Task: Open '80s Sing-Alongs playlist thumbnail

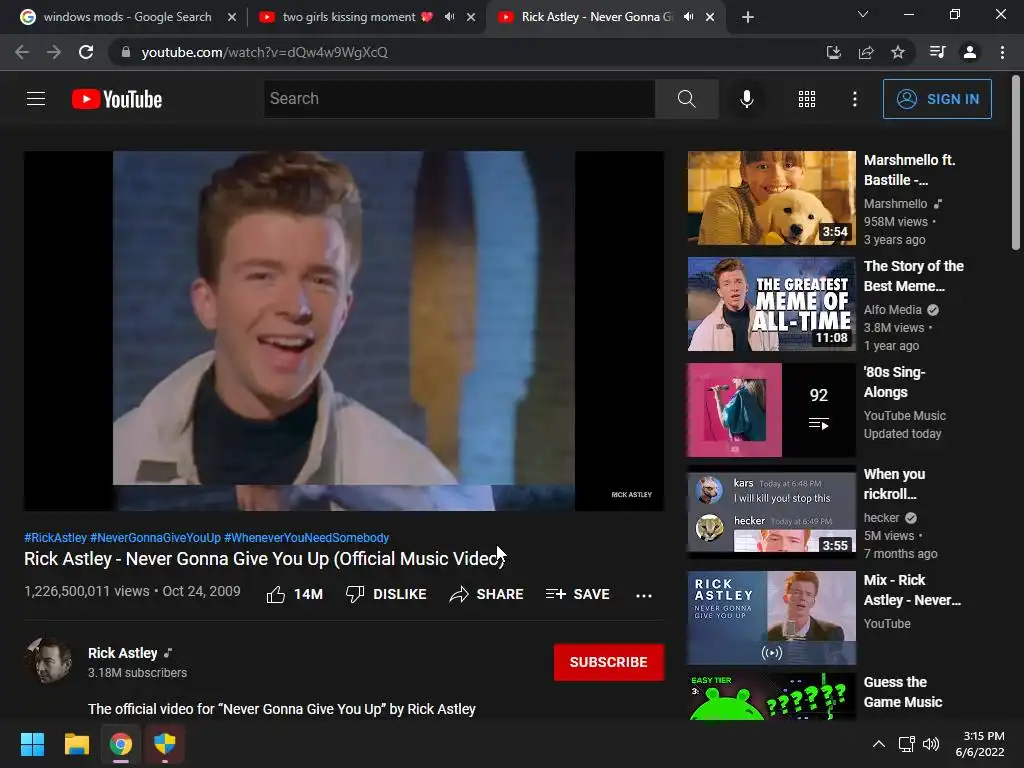Action: coord(771,410)
